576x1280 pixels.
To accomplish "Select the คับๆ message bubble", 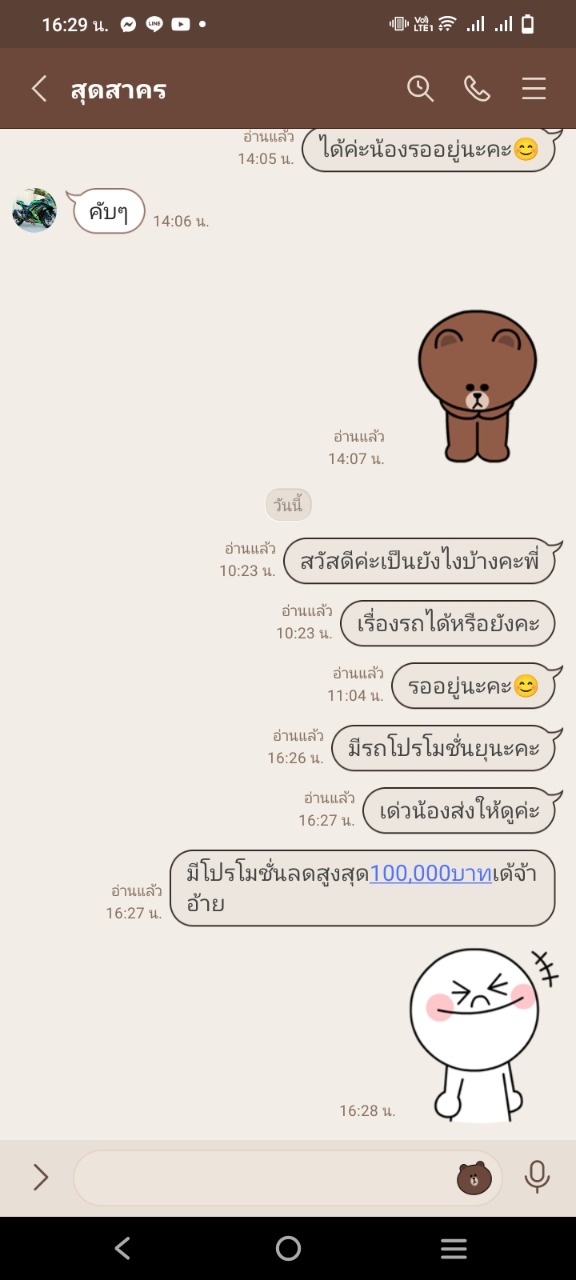I will click(x=108, y=212).
